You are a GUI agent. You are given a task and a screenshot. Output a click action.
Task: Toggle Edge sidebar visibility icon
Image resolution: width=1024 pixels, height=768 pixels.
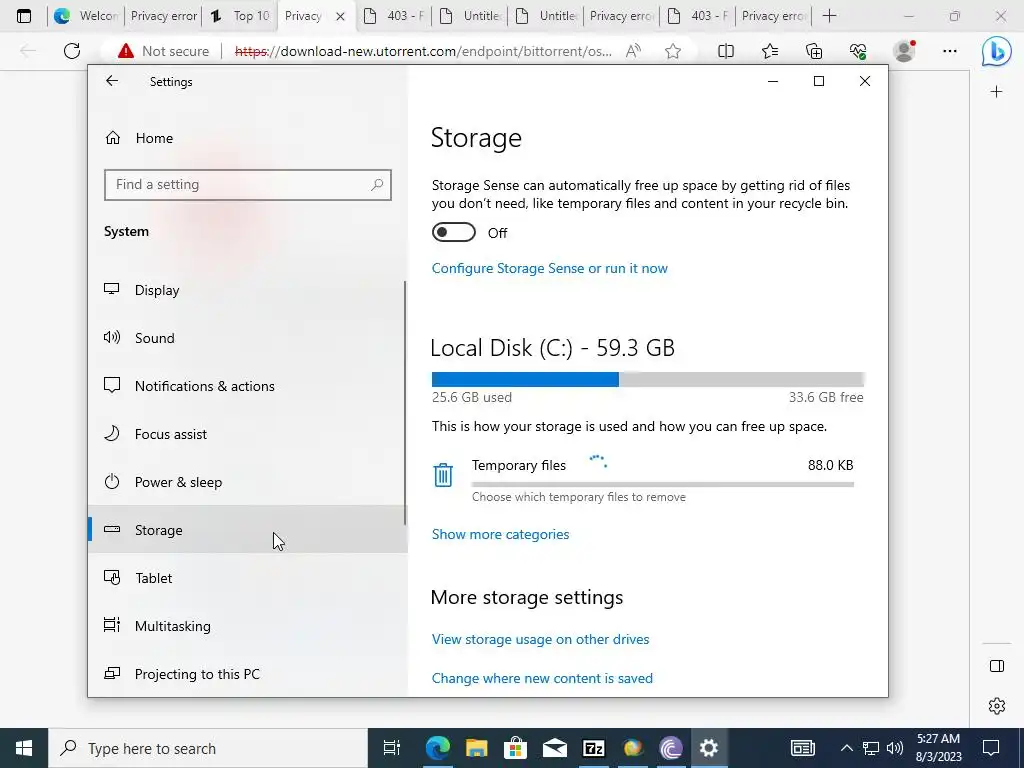point(997,666)
